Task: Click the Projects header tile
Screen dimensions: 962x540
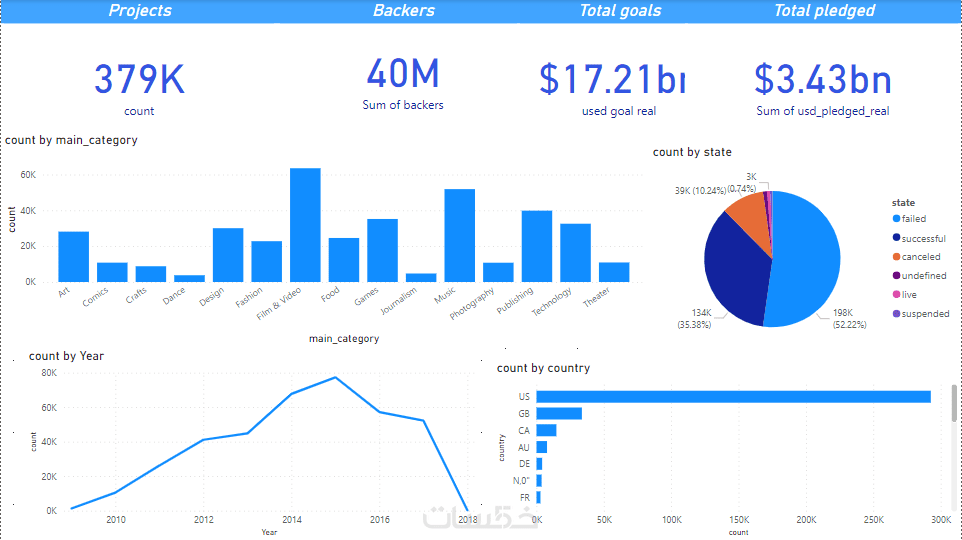Action: 140,10
